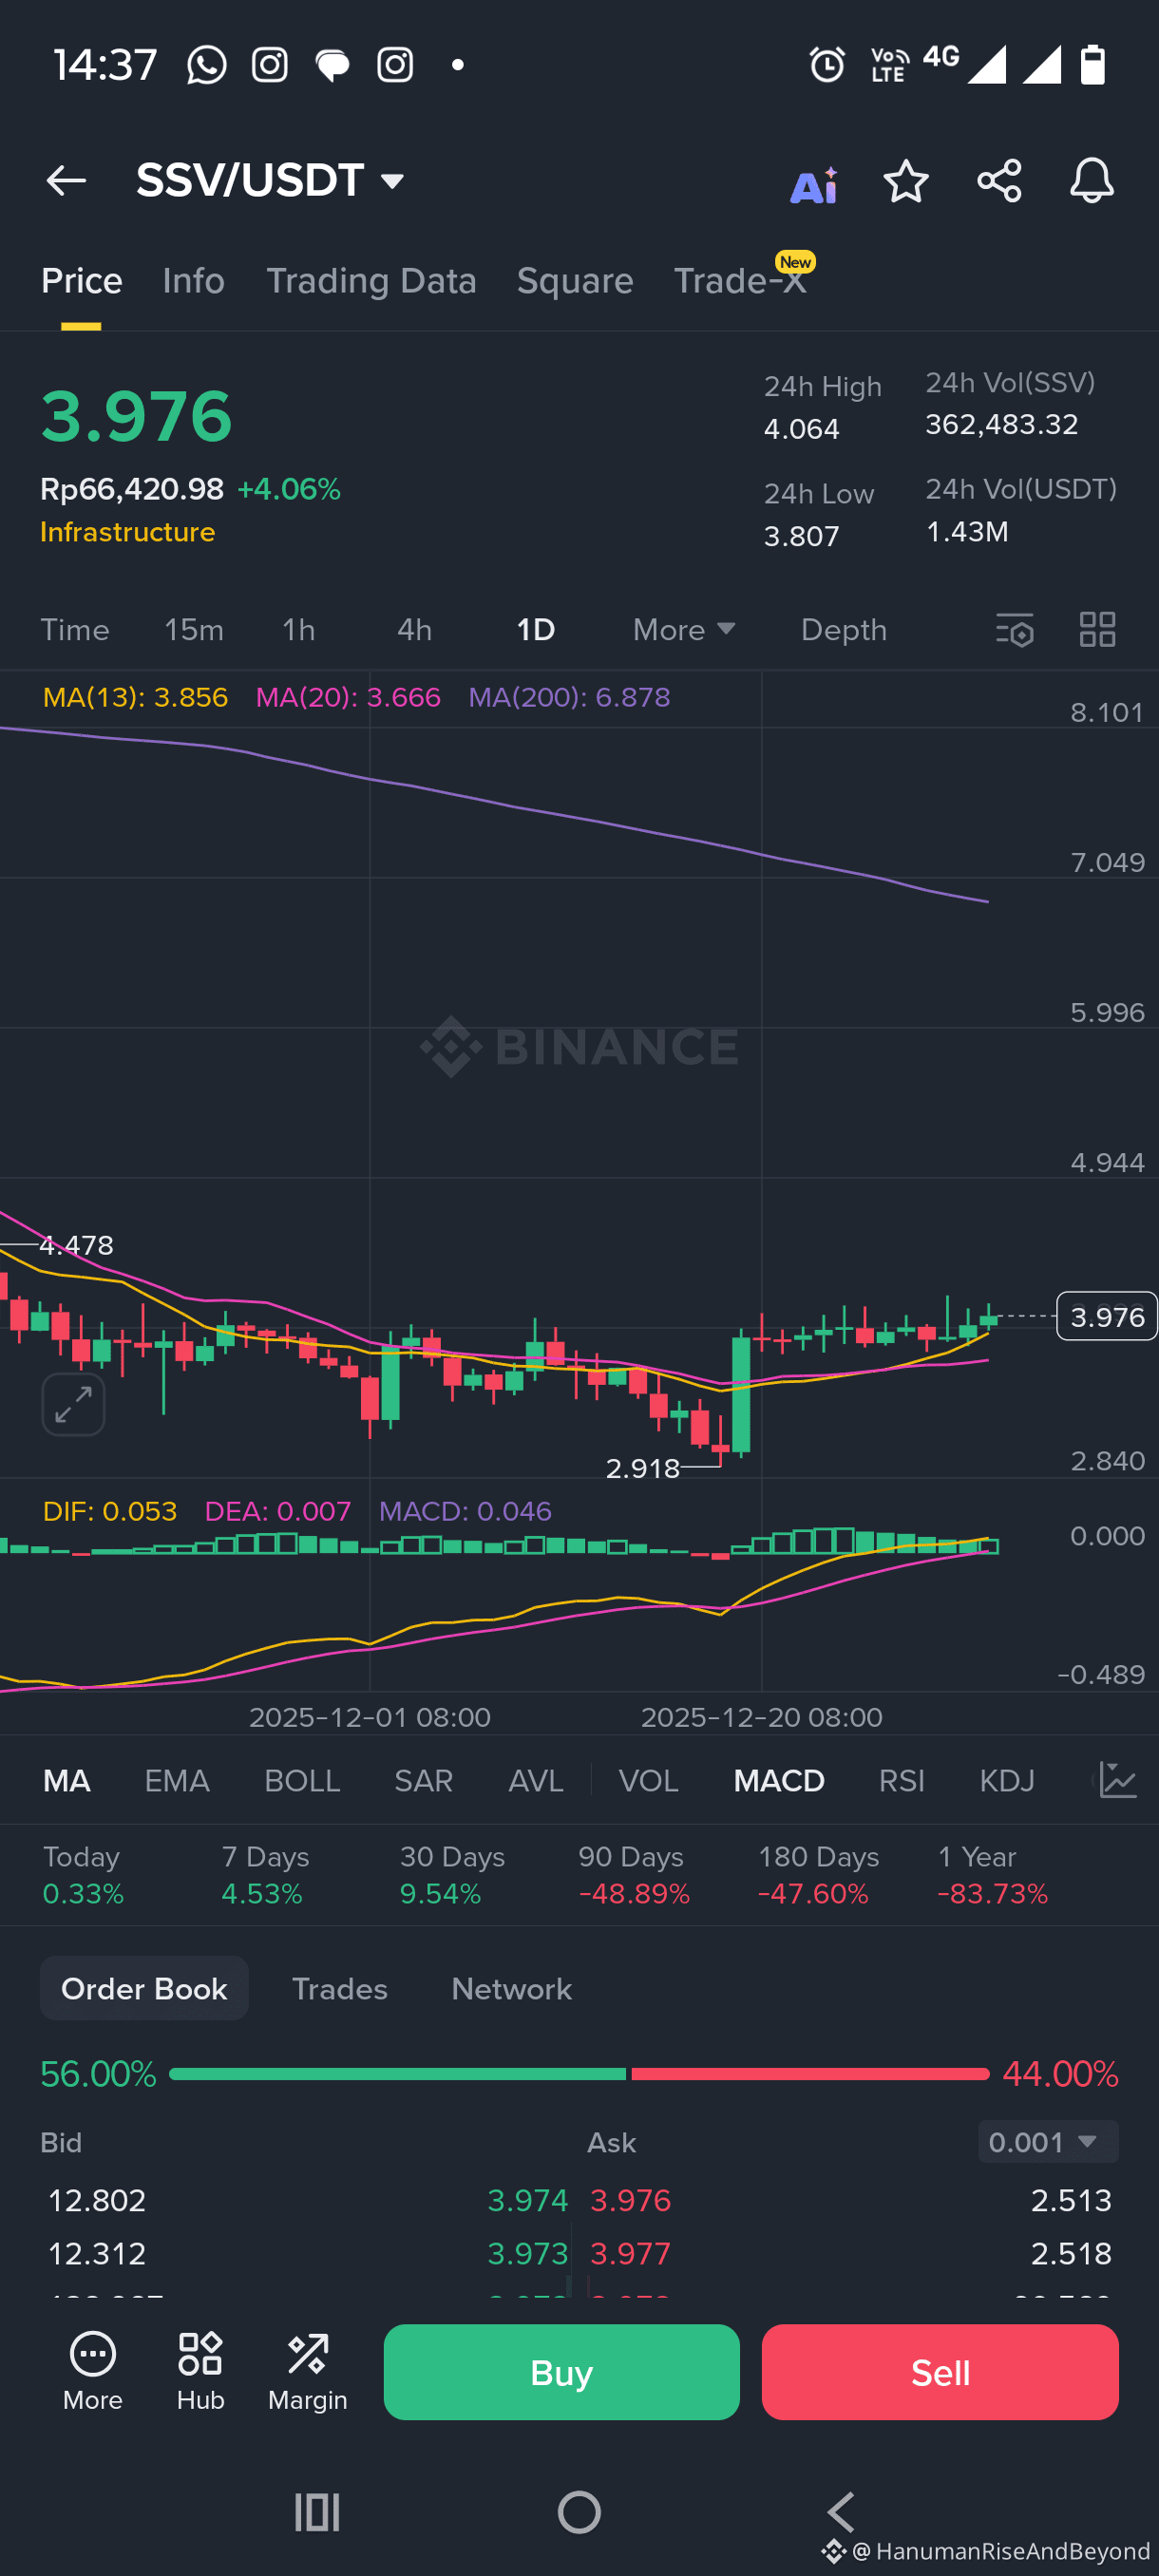Open the SSV/USDT pair selector dropdown
This screenshot has height=2576, width=1159.
coord(271,181)
